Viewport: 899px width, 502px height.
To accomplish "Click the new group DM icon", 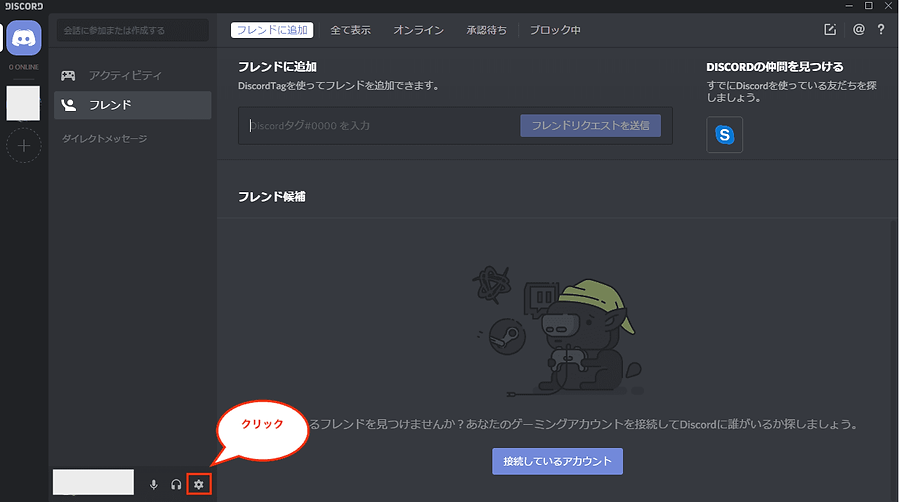I will [830, 29].
